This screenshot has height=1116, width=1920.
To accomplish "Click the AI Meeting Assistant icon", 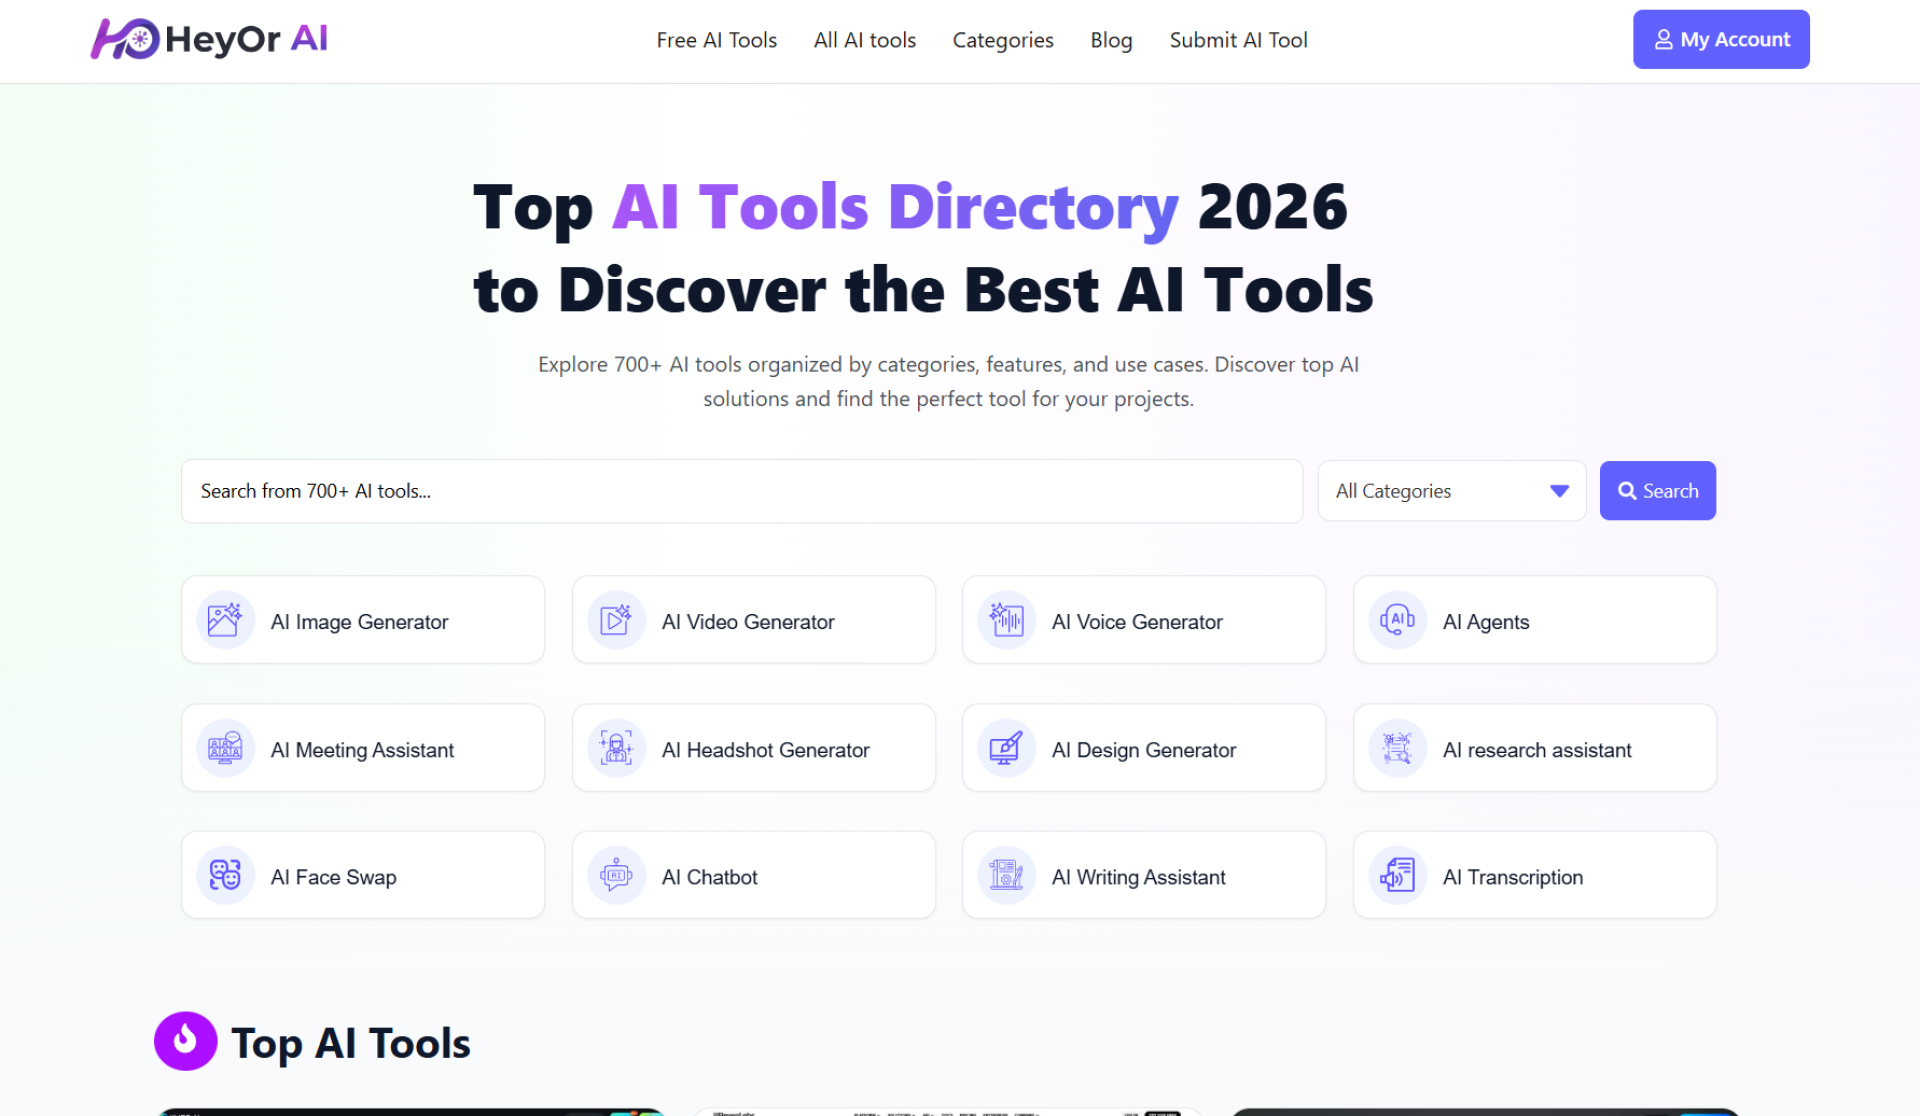I will [x=225, y=748].
